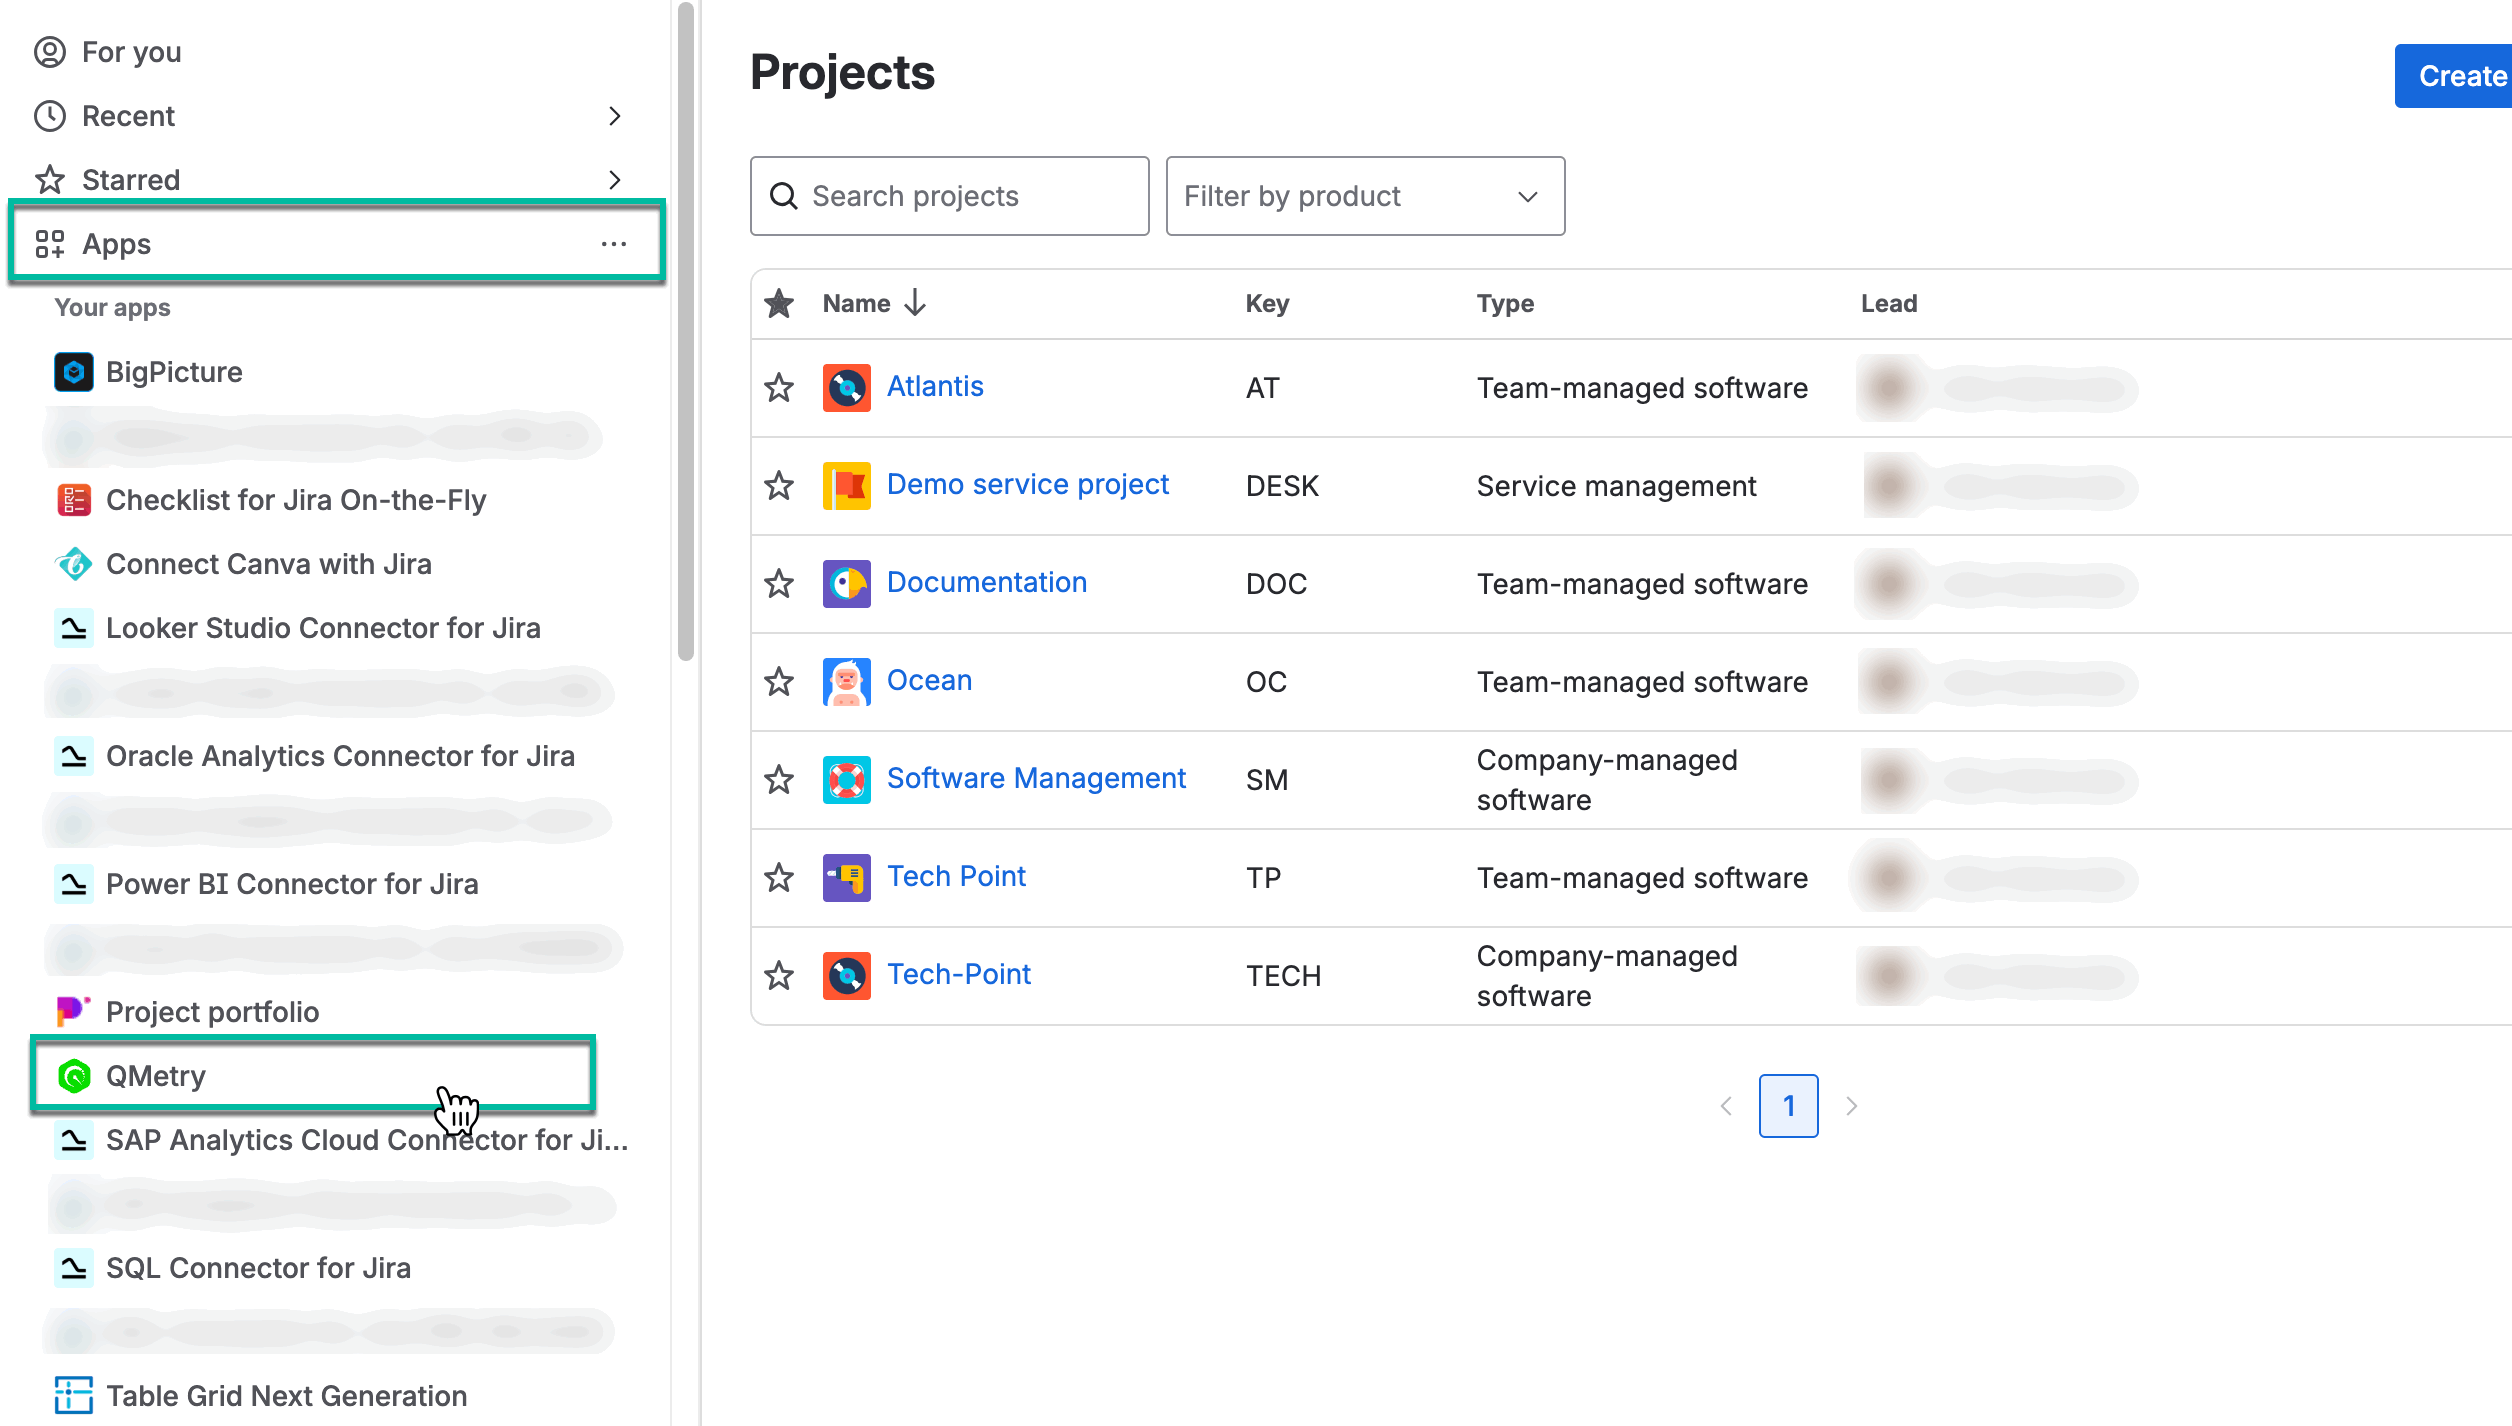
Task: Click the Demo service project flag icon
Action: [846, 484]
